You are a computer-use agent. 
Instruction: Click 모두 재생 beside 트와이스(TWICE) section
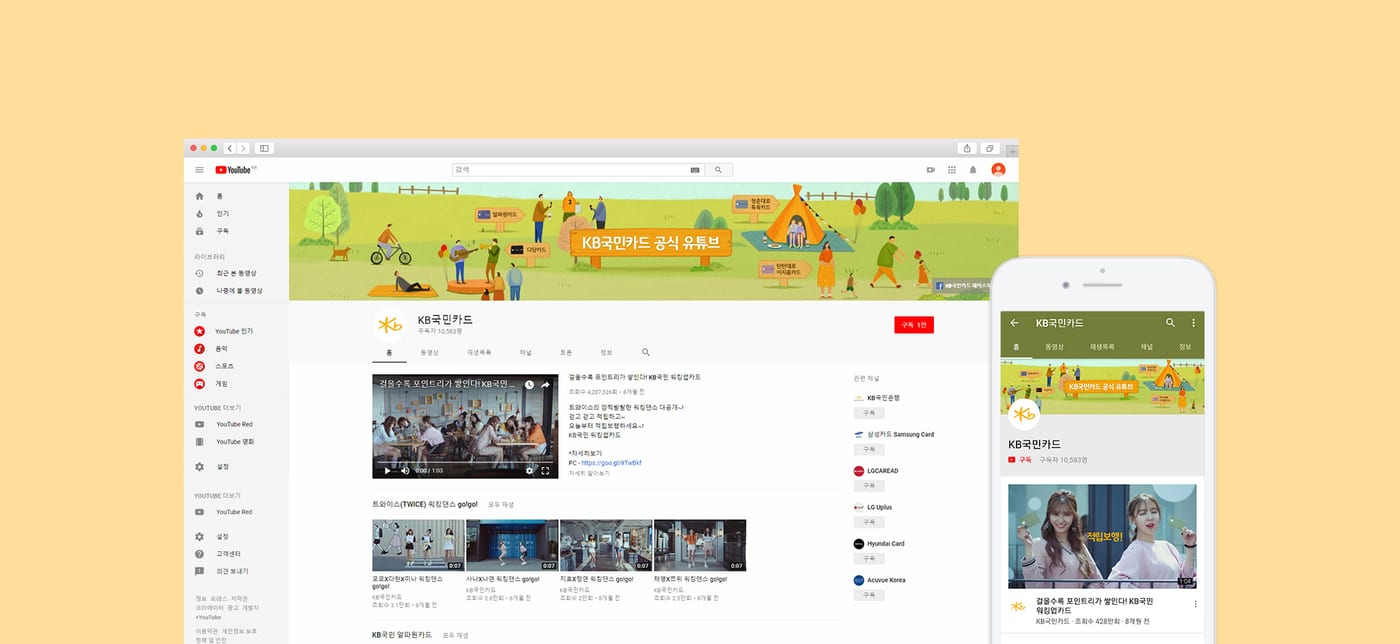point(501,505)
